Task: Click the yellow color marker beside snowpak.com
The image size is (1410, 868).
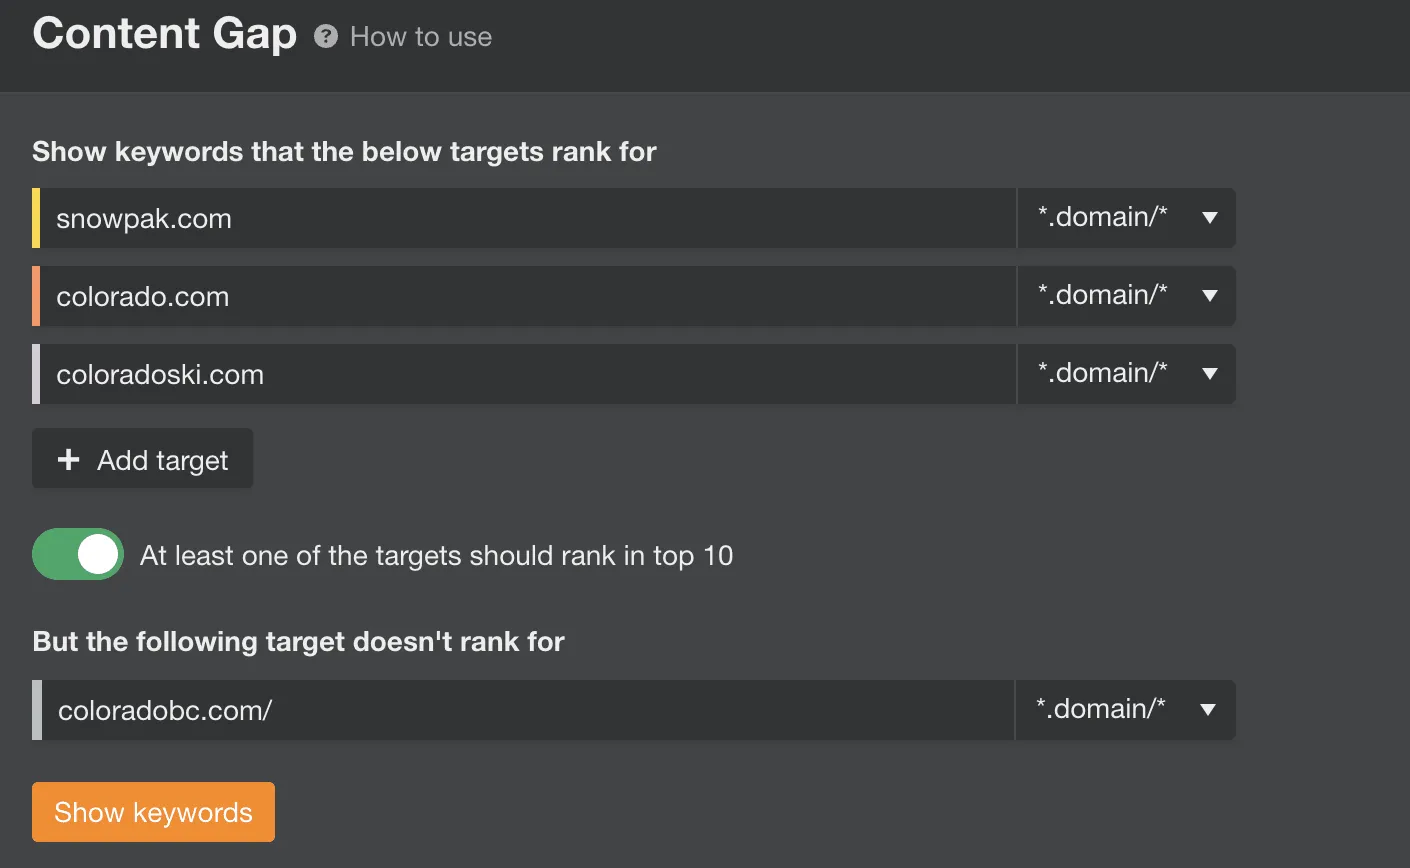Action: (x=36, y=218)
